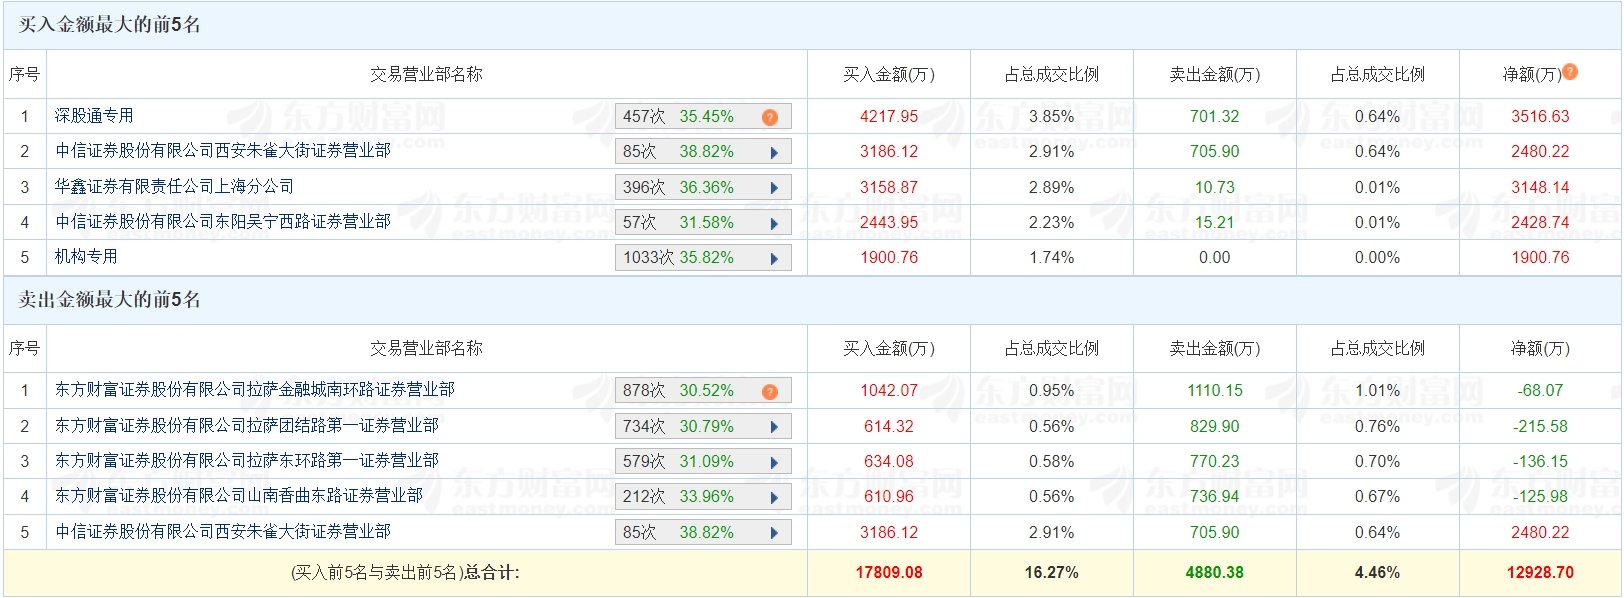Select the 买入金额最大的前5名 section title
Screen dimensions: 1624x598
(110, 25)
